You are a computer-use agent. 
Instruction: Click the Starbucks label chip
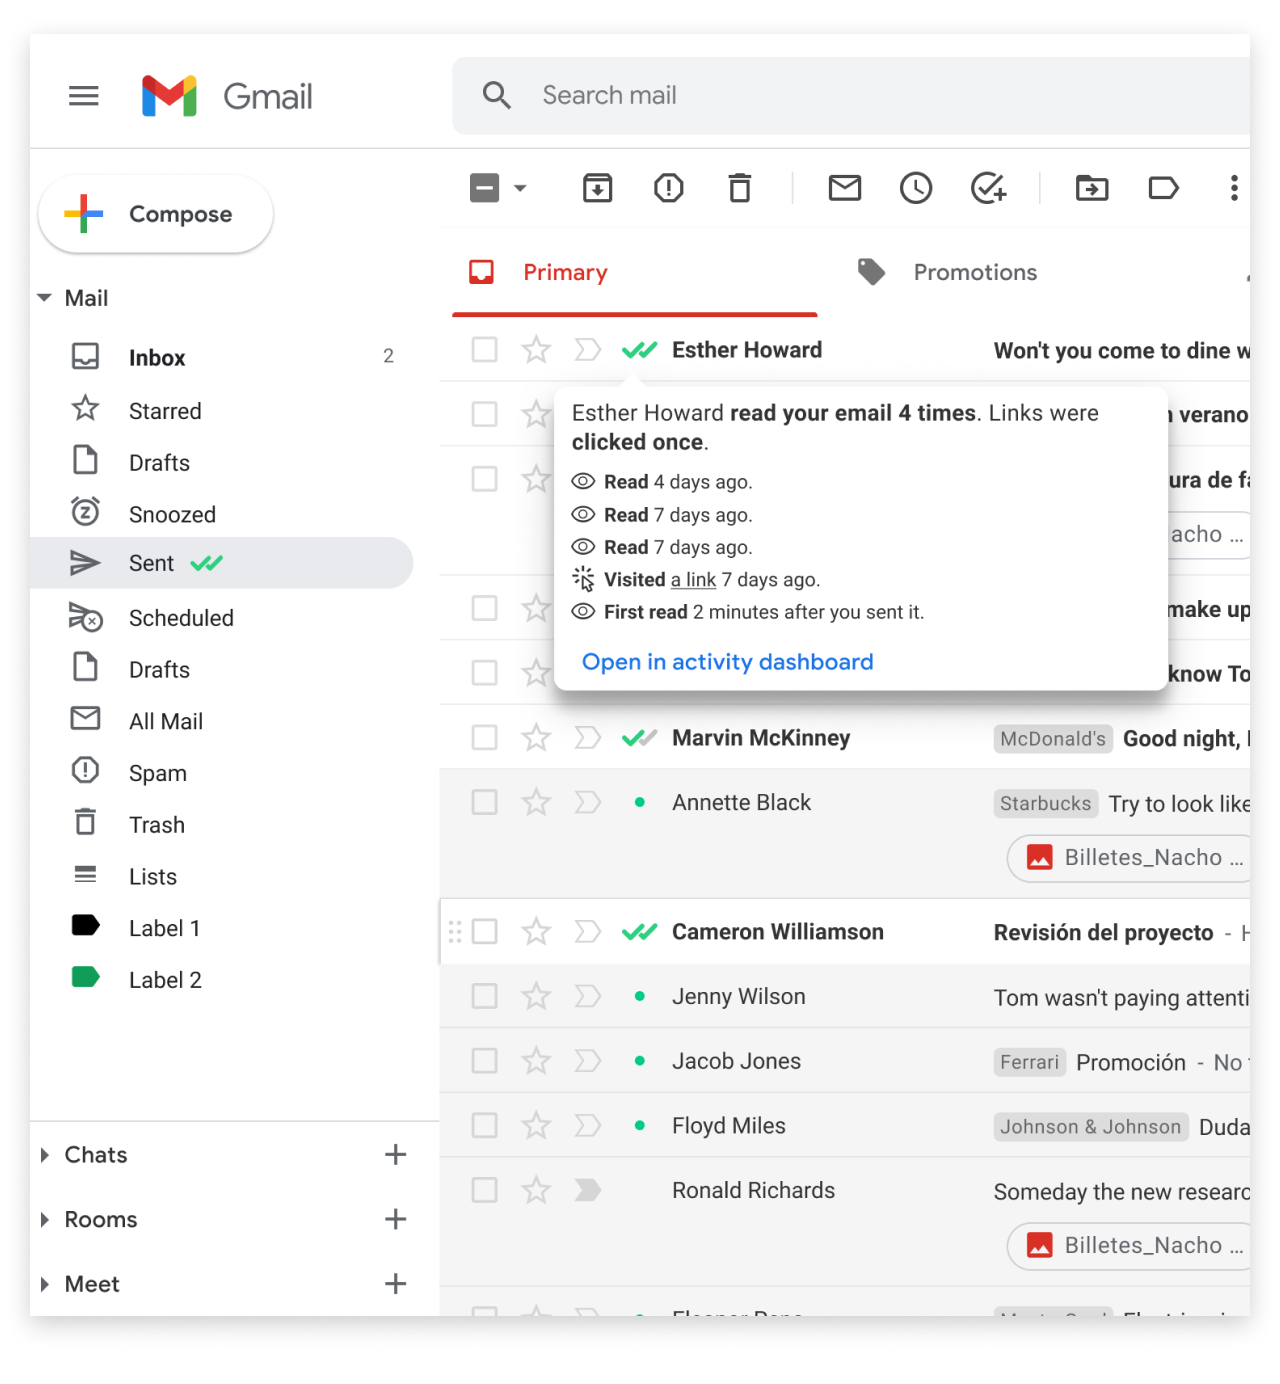[x=1046, y=804]
